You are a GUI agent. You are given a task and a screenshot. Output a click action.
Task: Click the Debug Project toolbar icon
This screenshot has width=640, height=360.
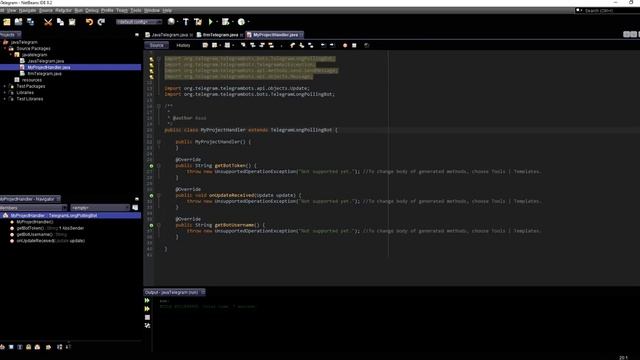(x=225, y=22)
